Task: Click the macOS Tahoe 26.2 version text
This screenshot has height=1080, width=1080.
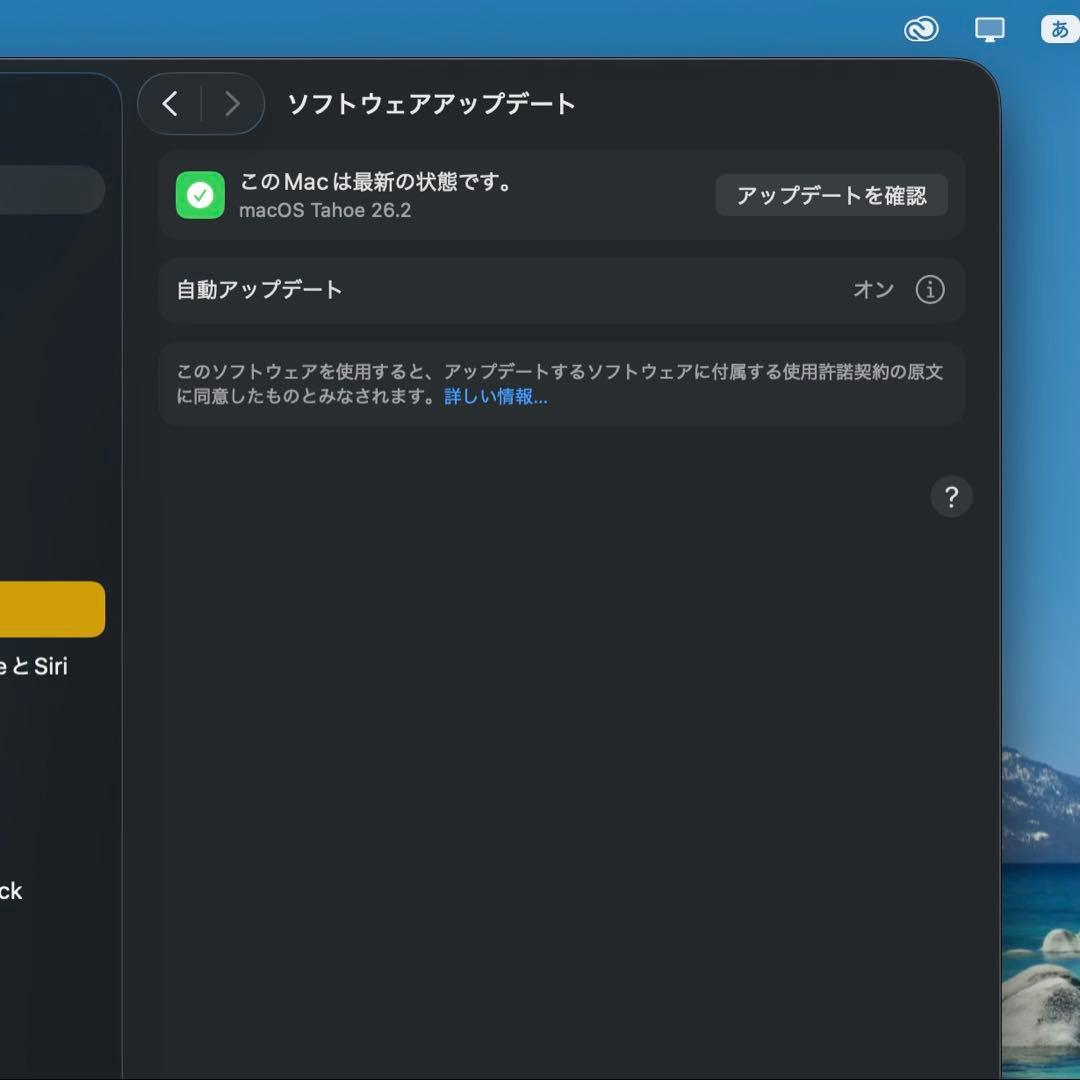Action: (325, 211)
